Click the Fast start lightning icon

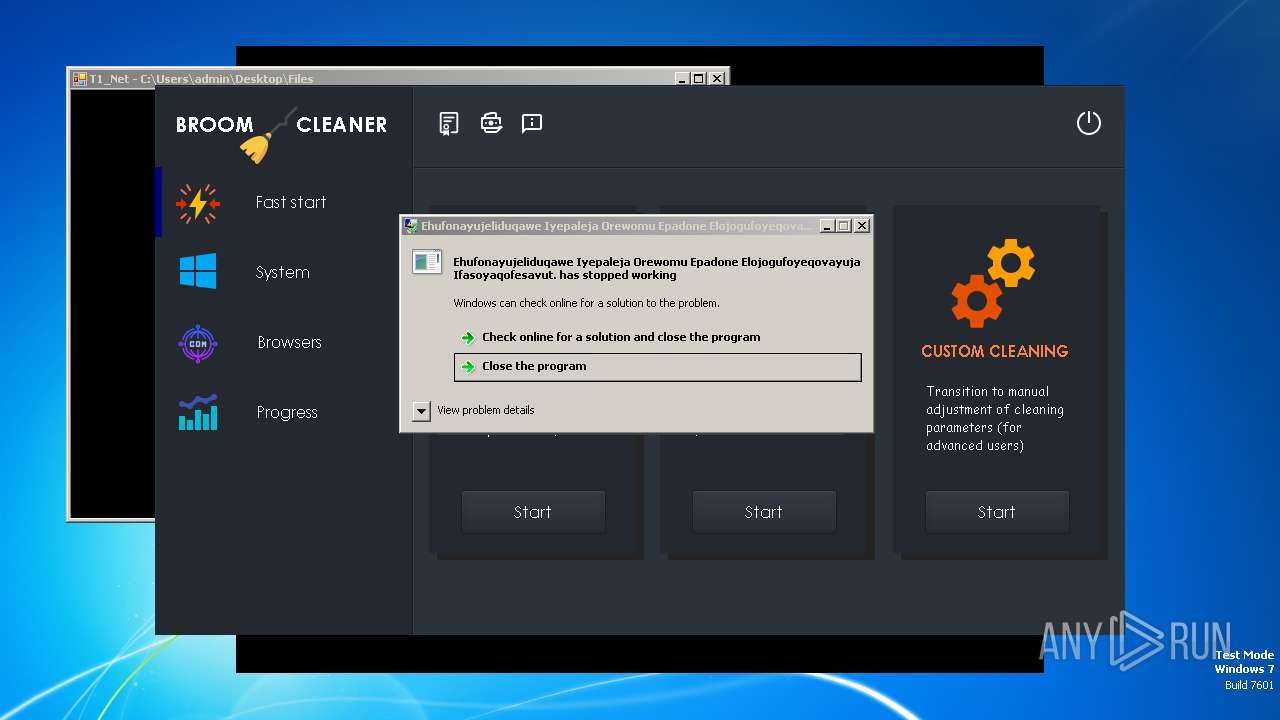pyautogui.click(x=198, y=203)
